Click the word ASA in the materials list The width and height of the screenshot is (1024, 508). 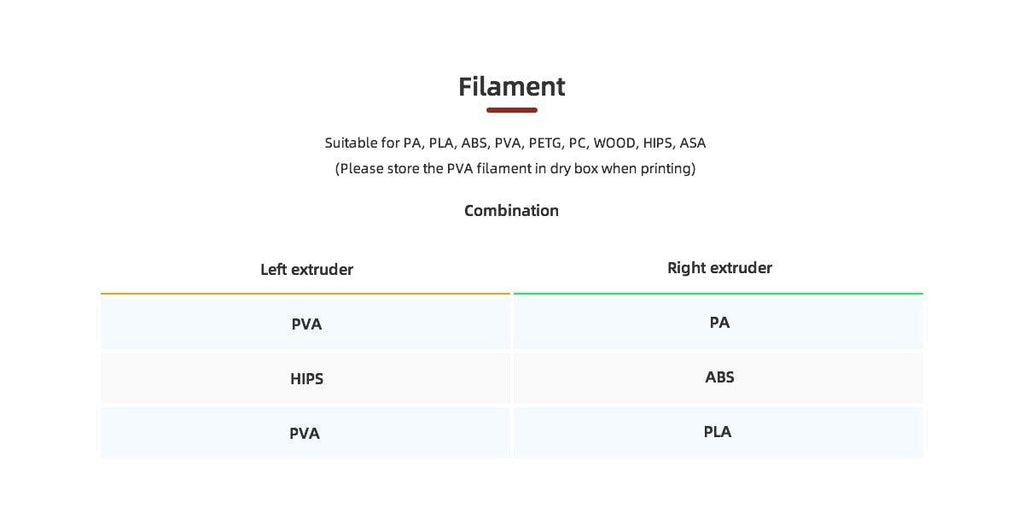click(693, 143)
